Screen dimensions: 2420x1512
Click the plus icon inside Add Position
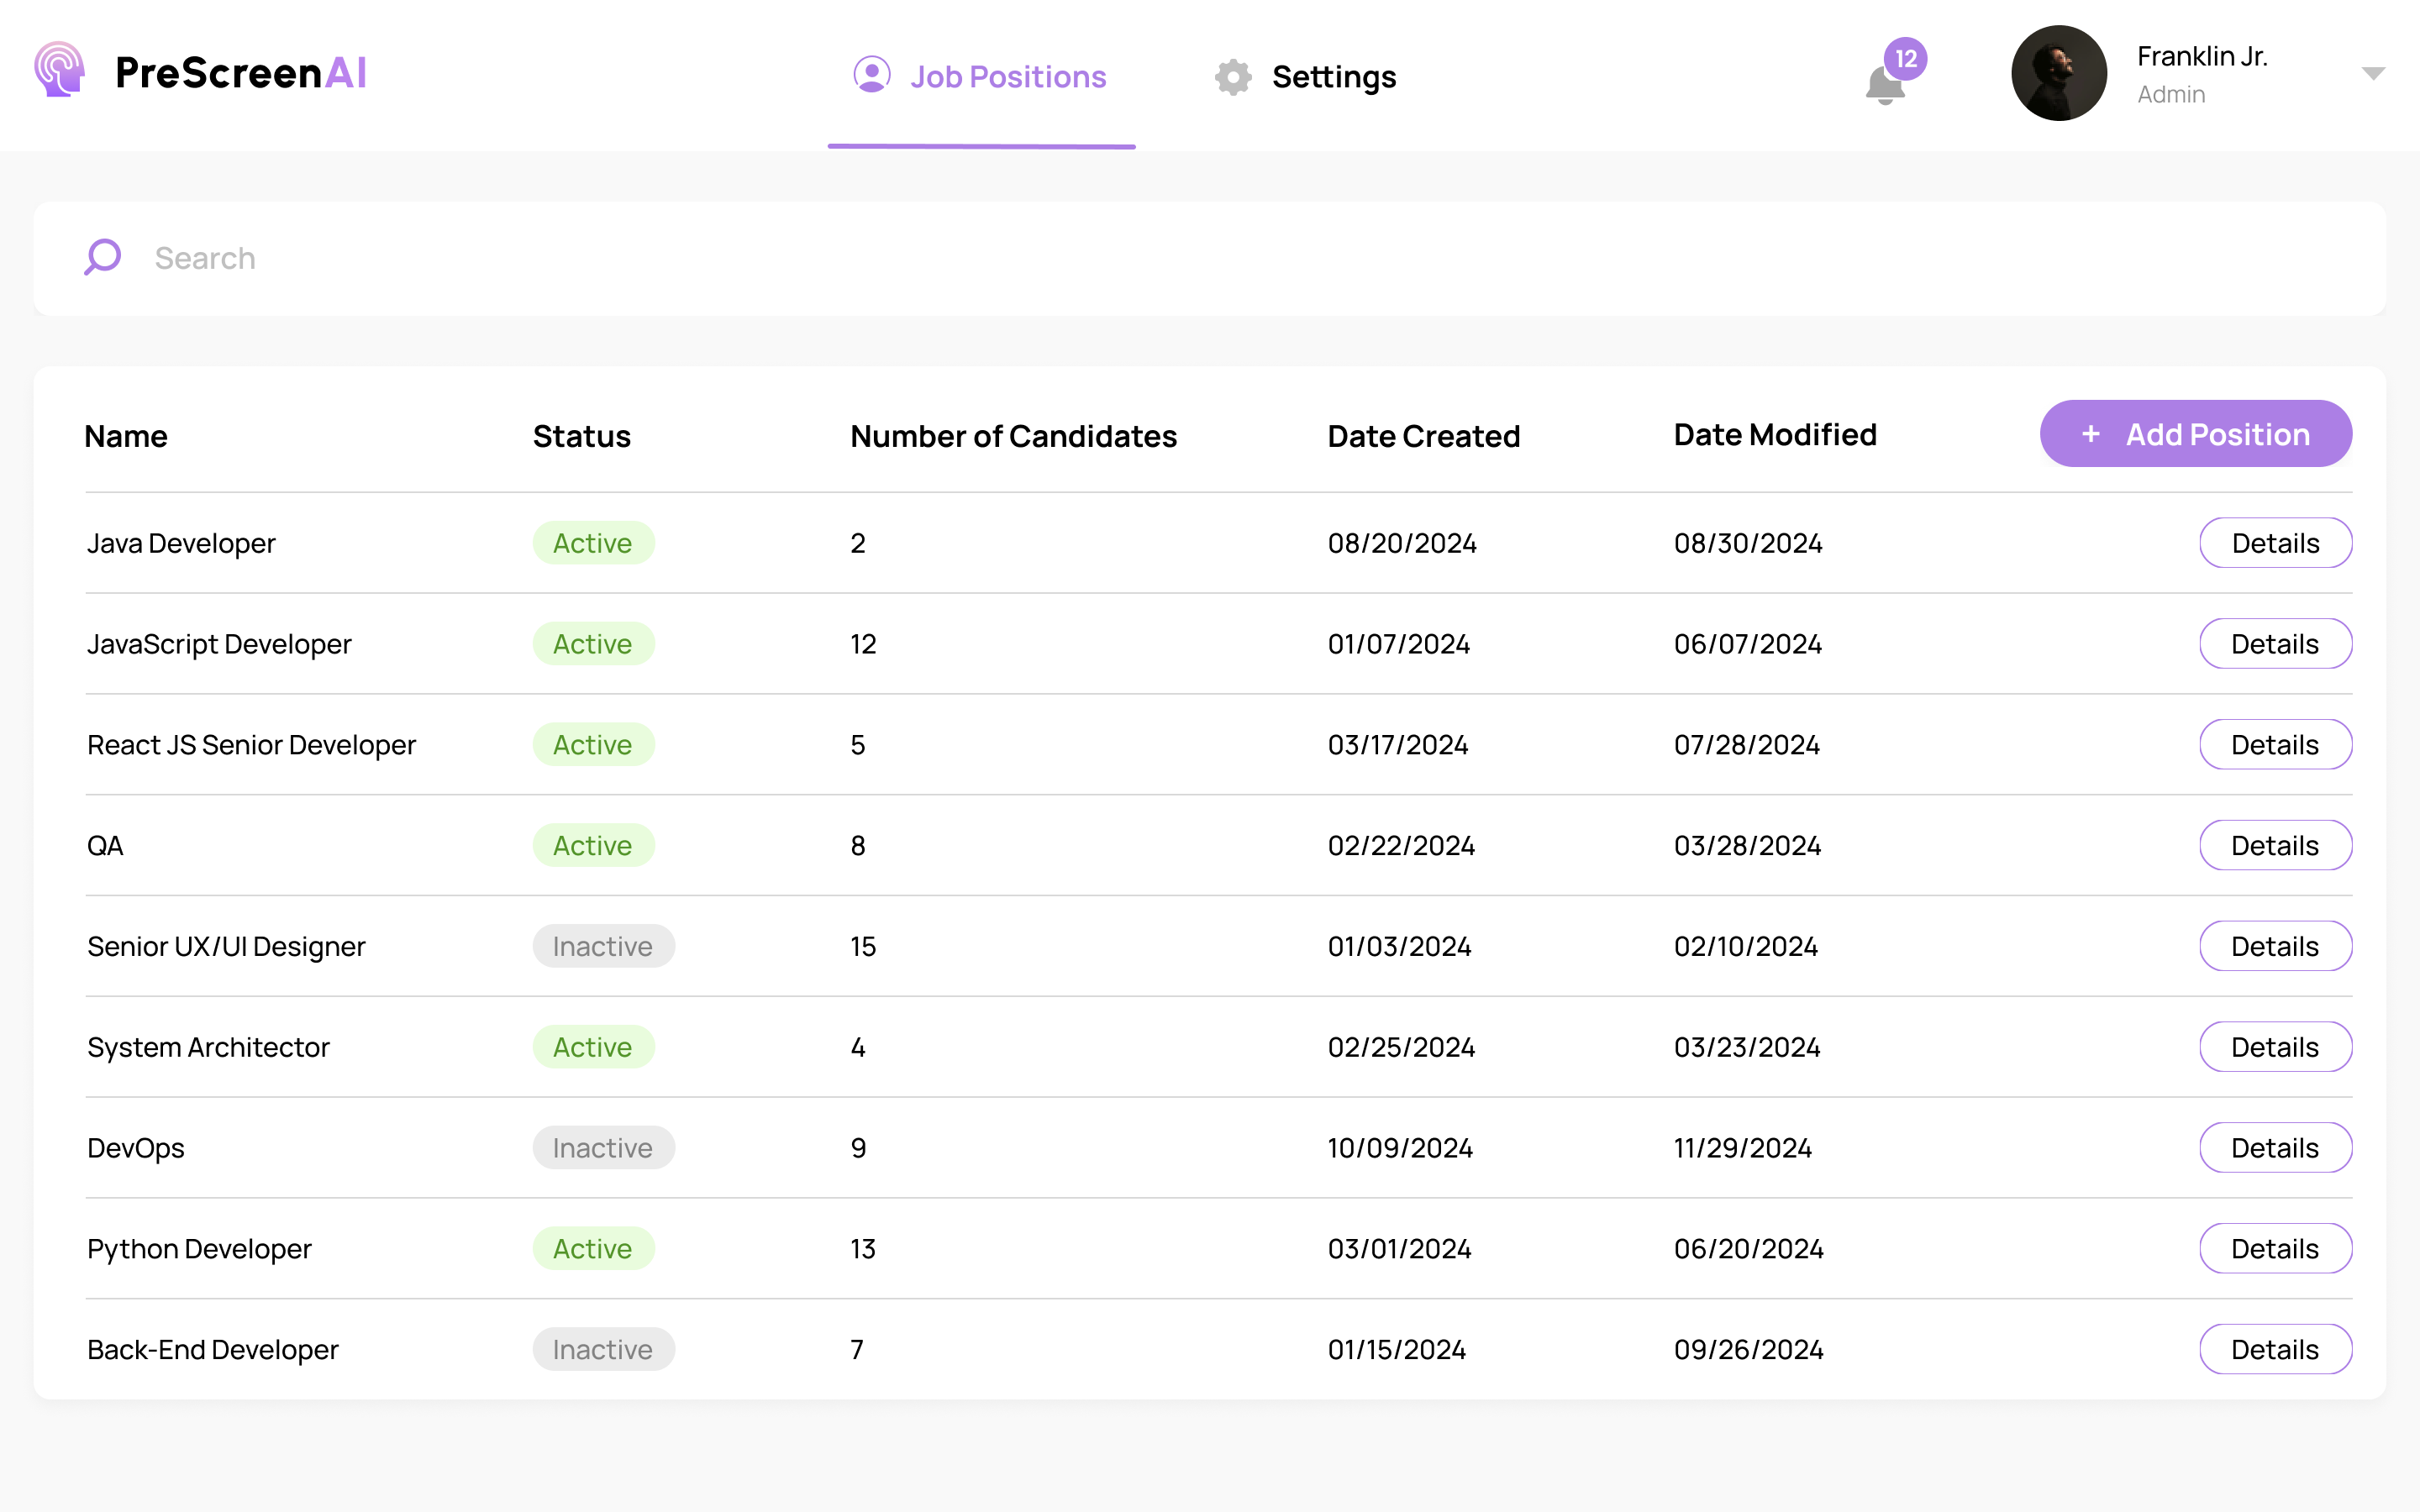pos(2091,434)
